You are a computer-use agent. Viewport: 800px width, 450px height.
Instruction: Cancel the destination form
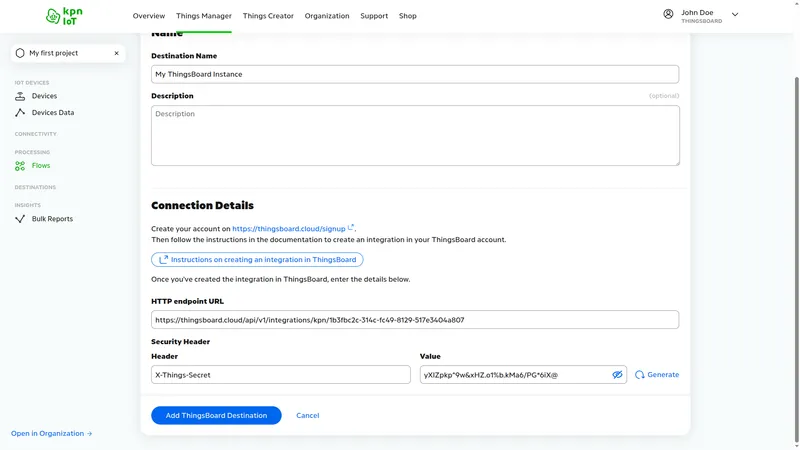tap(308, 415)
